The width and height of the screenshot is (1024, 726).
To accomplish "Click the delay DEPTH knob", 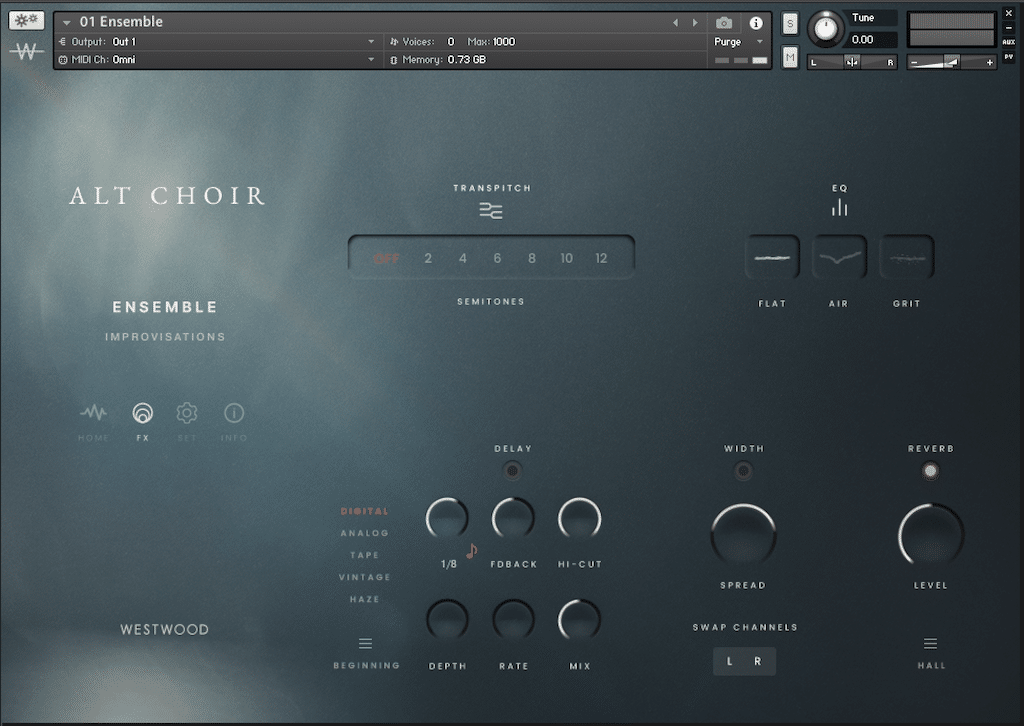I will tap(447, 620).
